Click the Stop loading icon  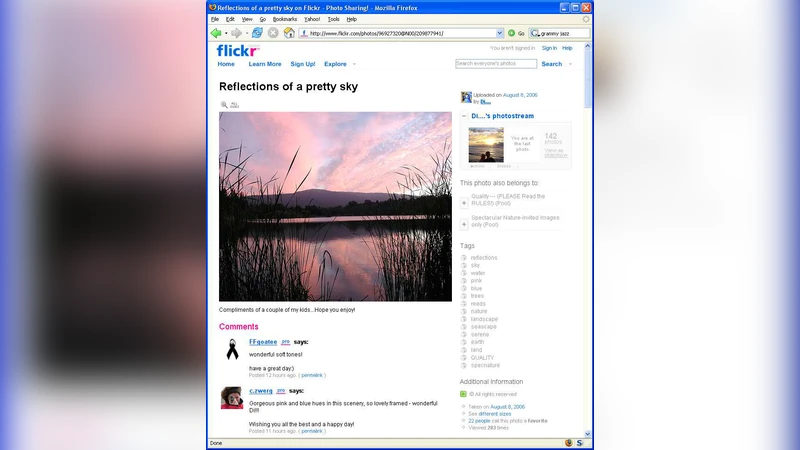(273, 33)
